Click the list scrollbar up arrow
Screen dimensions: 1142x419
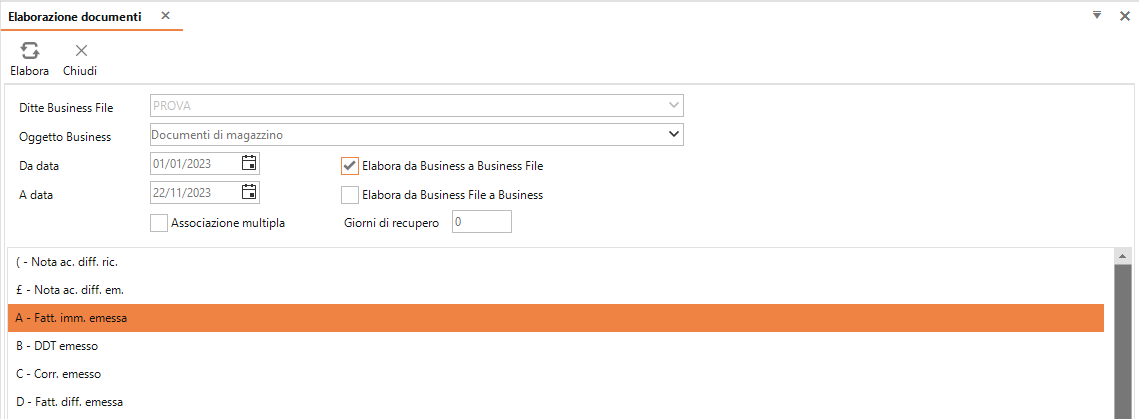pos(1123,257)
